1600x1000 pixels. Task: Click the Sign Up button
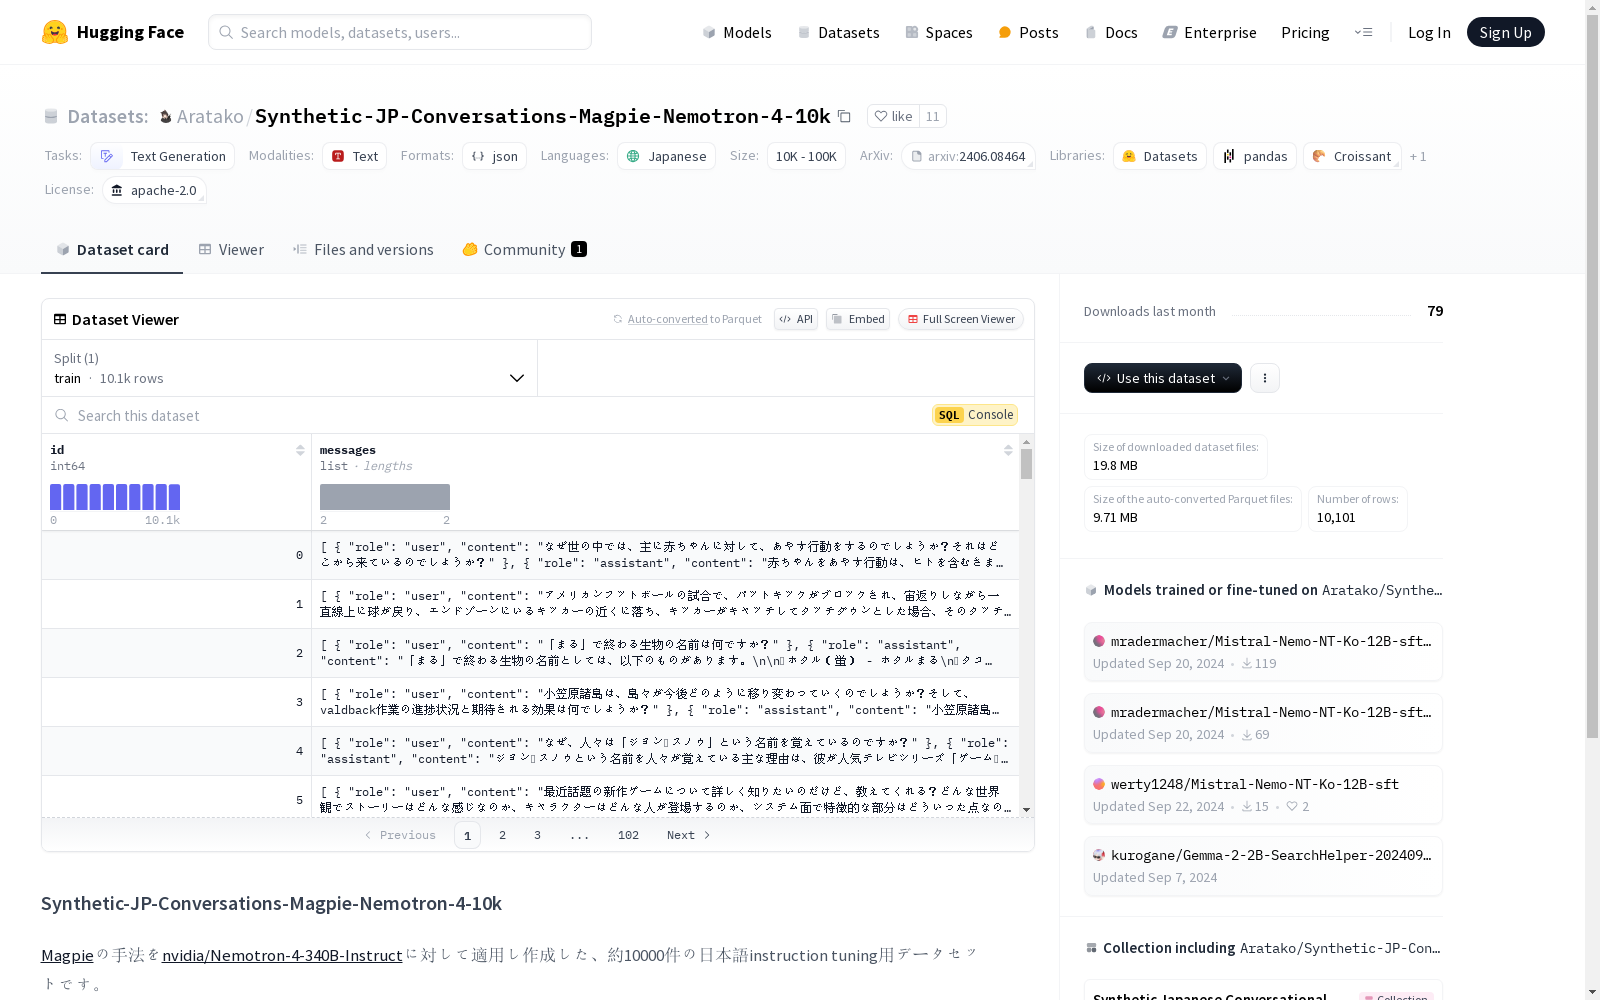1505,32
